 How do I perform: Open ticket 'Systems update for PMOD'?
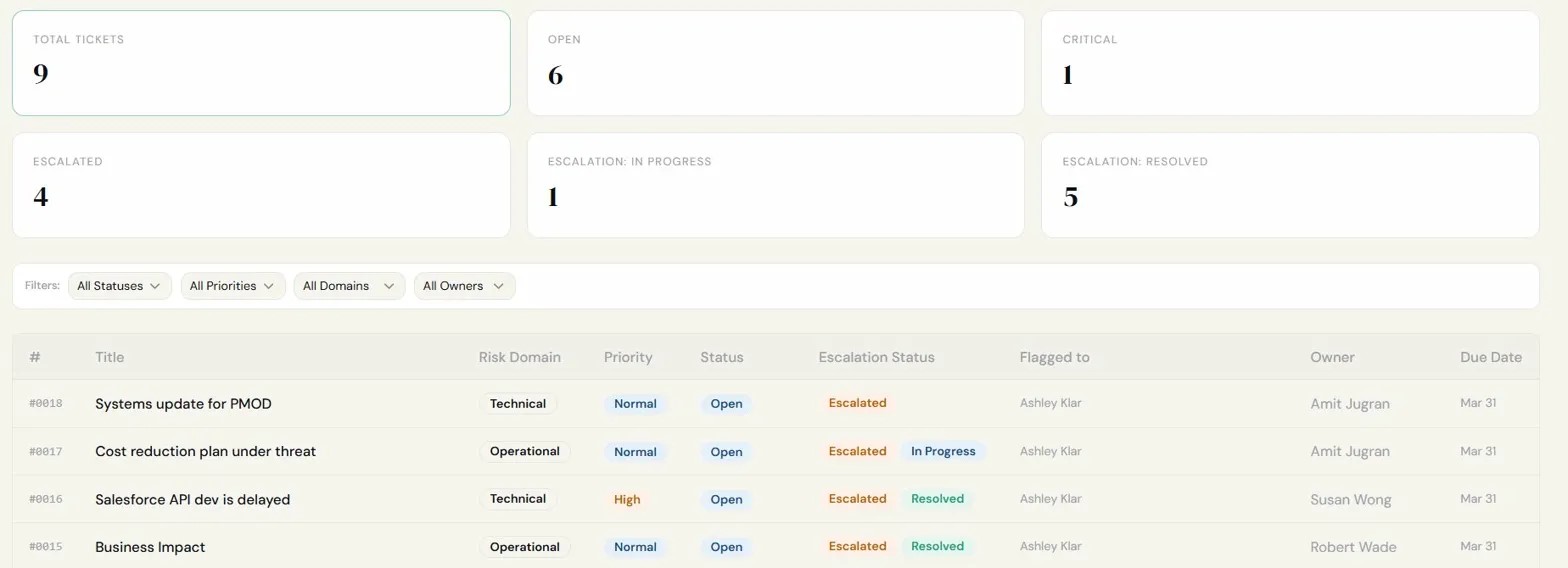183,404
